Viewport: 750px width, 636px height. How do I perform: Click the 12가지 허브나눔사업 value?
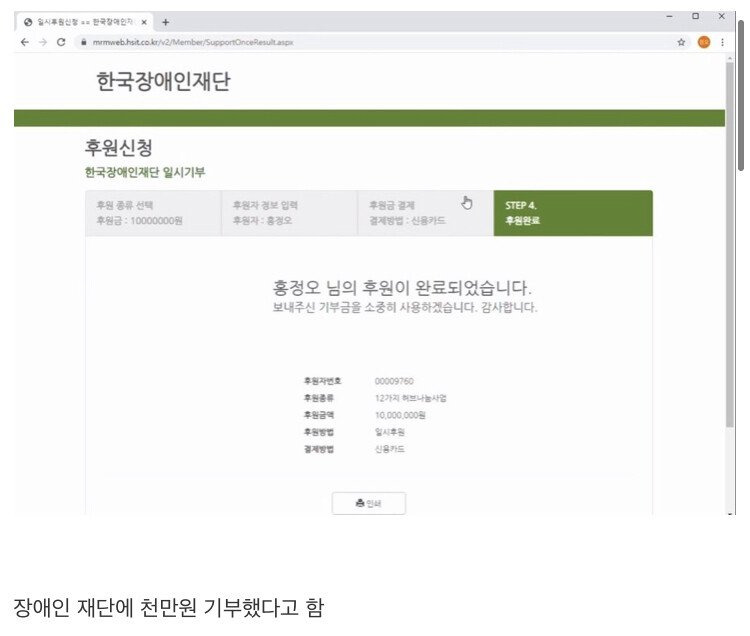pyautogui.click(x=410, y=398)
